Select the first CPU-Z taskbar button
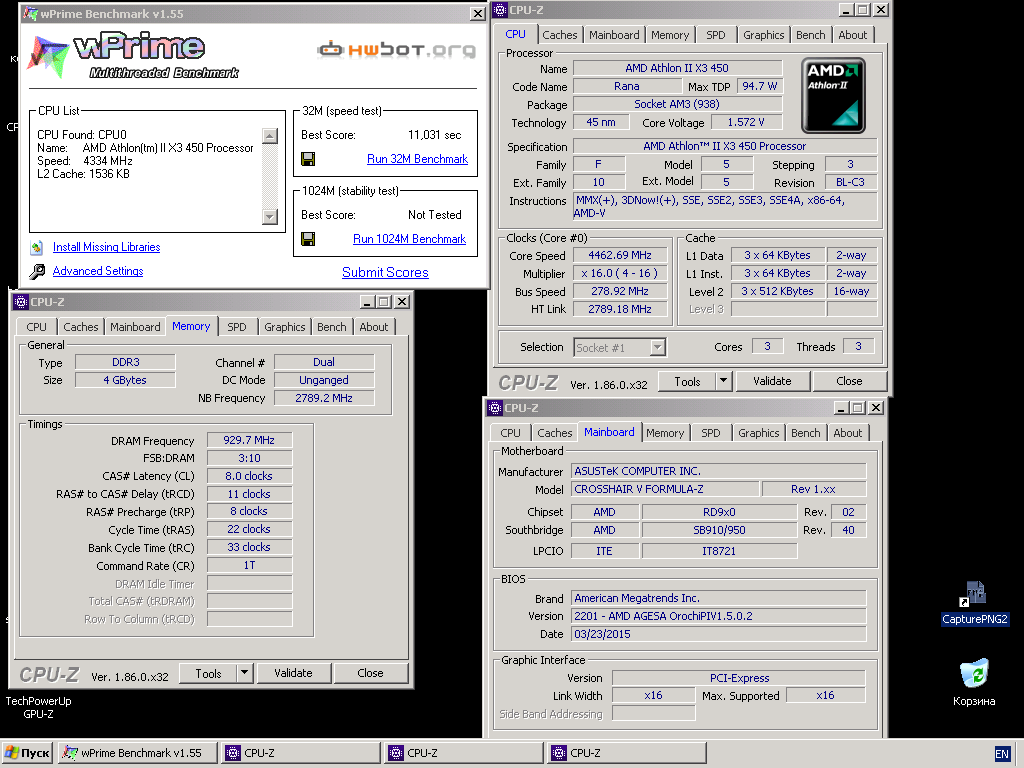The image size is (1024, 768). (300, 753)
